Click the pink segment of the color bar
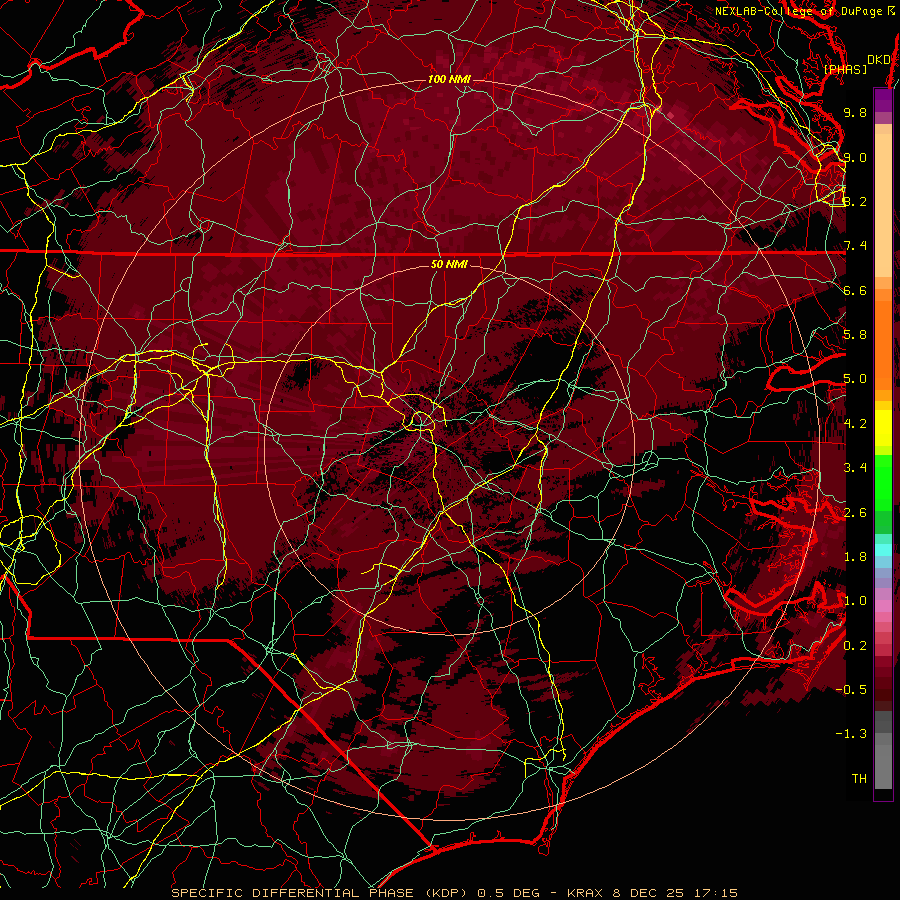This screenshot has height=900, width=900. pos(883,606)
